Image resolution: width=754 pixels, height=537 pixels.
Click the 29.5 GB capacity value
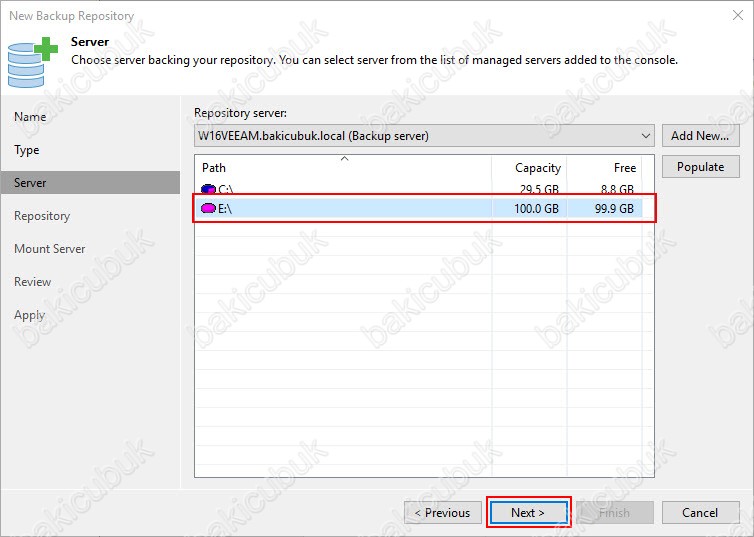(539, 189)
